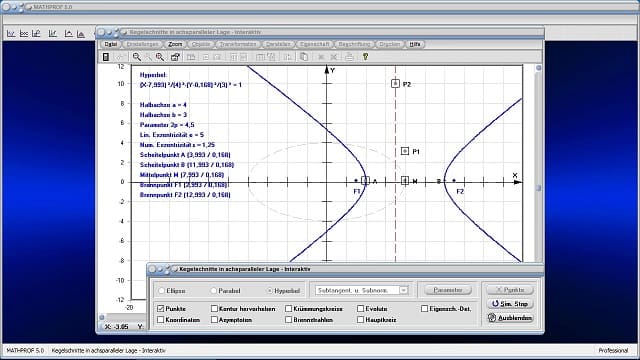Click the square marker at center M

pyautogui.click(x=404, y=181)
